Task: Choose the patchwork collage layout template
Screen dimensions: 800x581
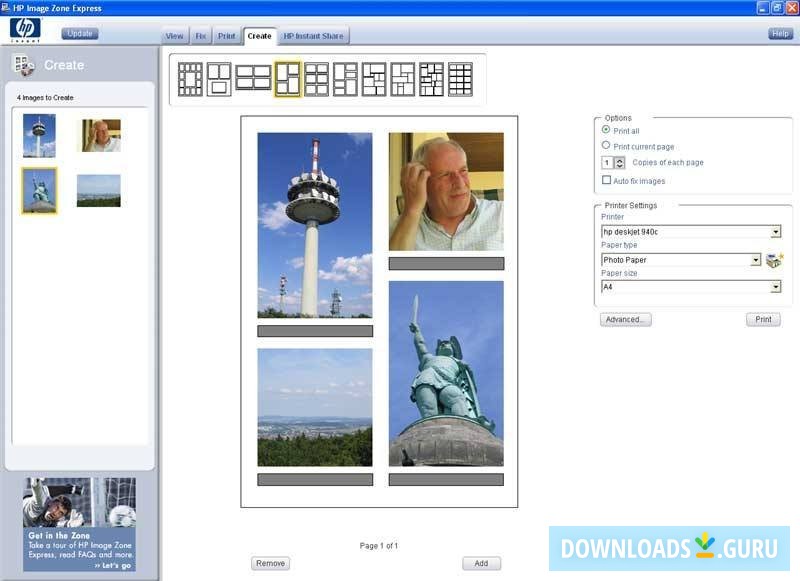Action: tap(430, 78)
